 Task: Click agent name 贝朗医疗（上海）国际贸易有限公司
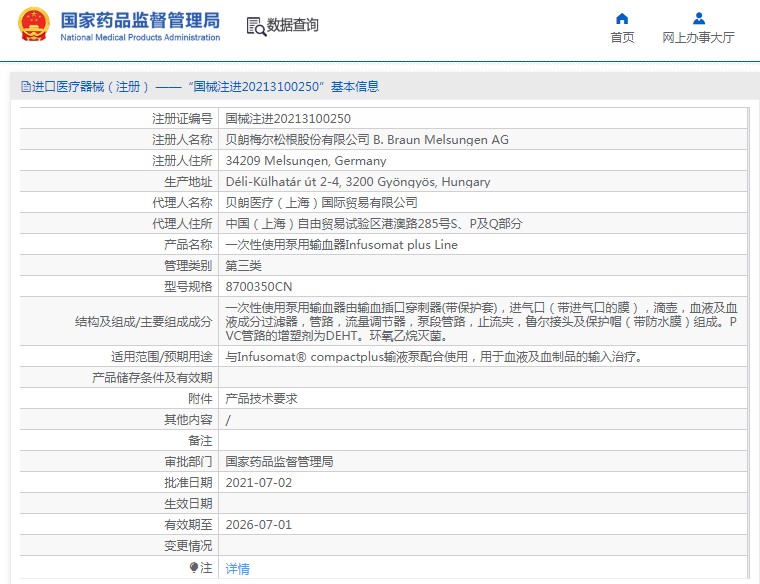pyautogui.click(x=321, y=203)
